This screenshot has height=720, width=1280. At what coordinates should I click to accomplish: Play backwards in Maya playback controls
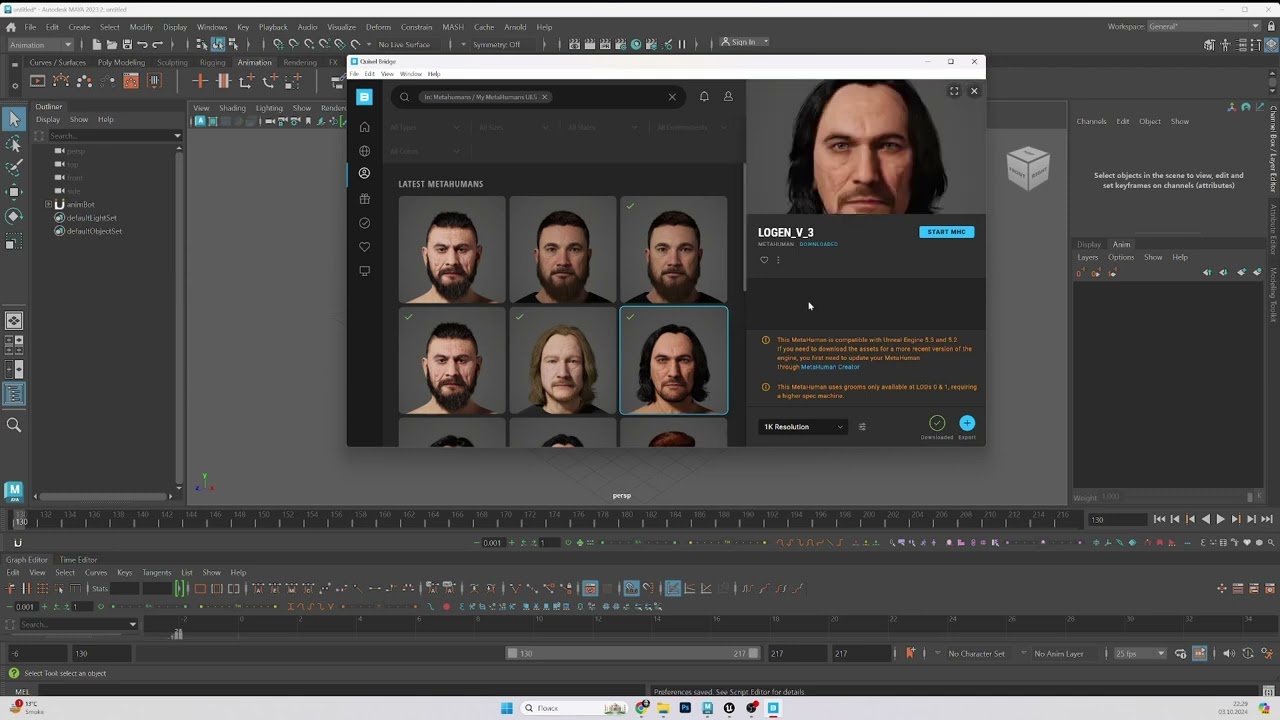pyautogui.click(x=1205, y=519)
